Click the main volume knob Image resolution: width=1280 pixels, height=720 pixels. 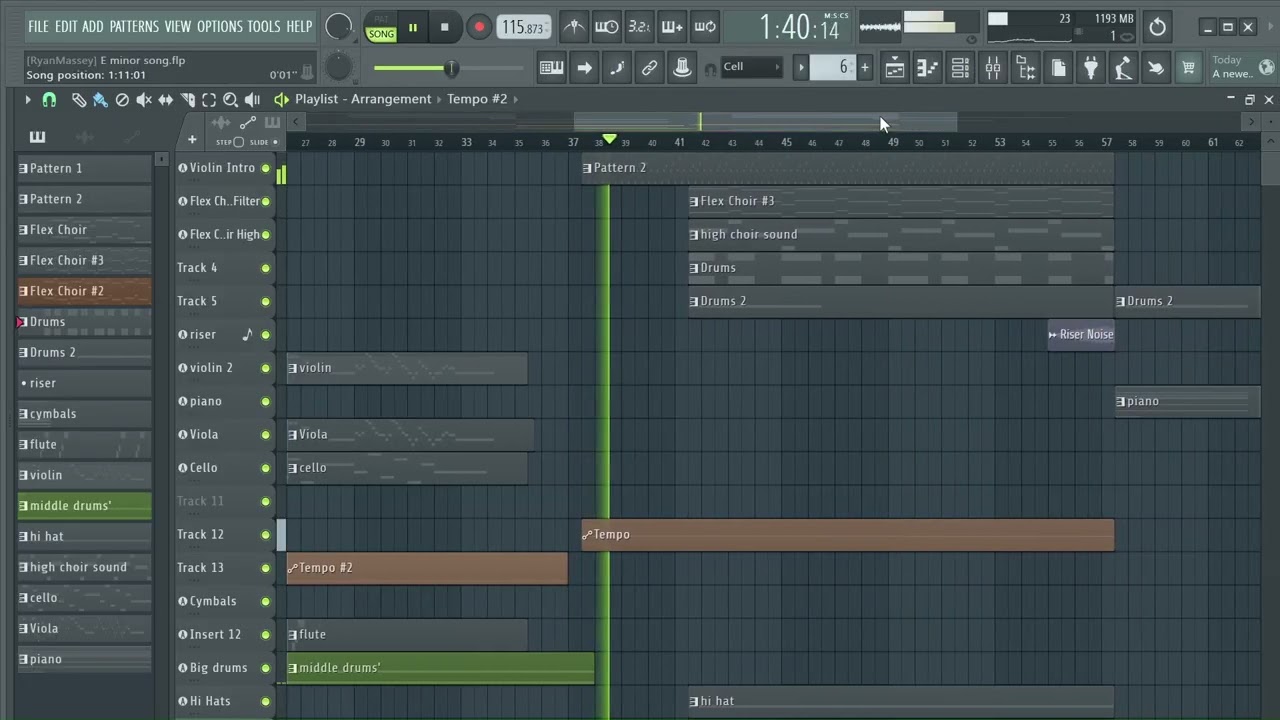click(x=339, y=27)
